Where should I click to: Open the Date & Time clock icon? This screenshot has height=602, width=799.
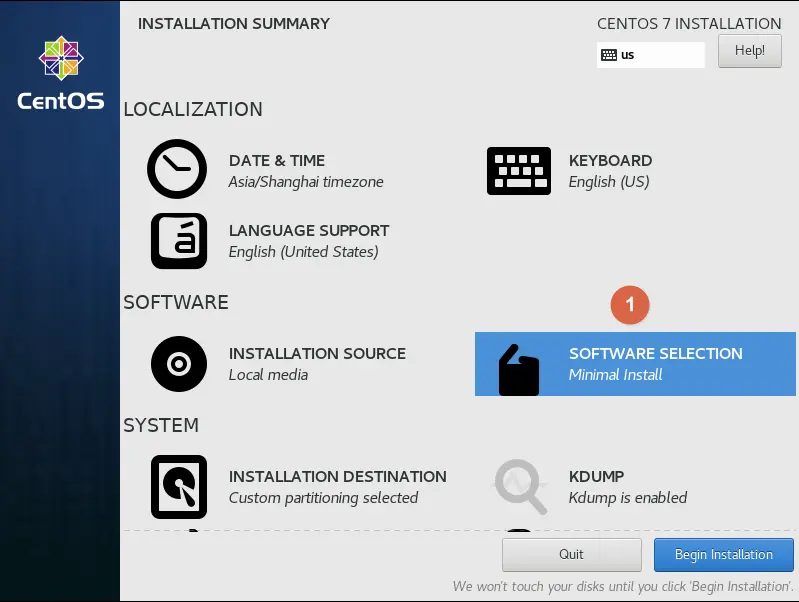click(177, 169)
